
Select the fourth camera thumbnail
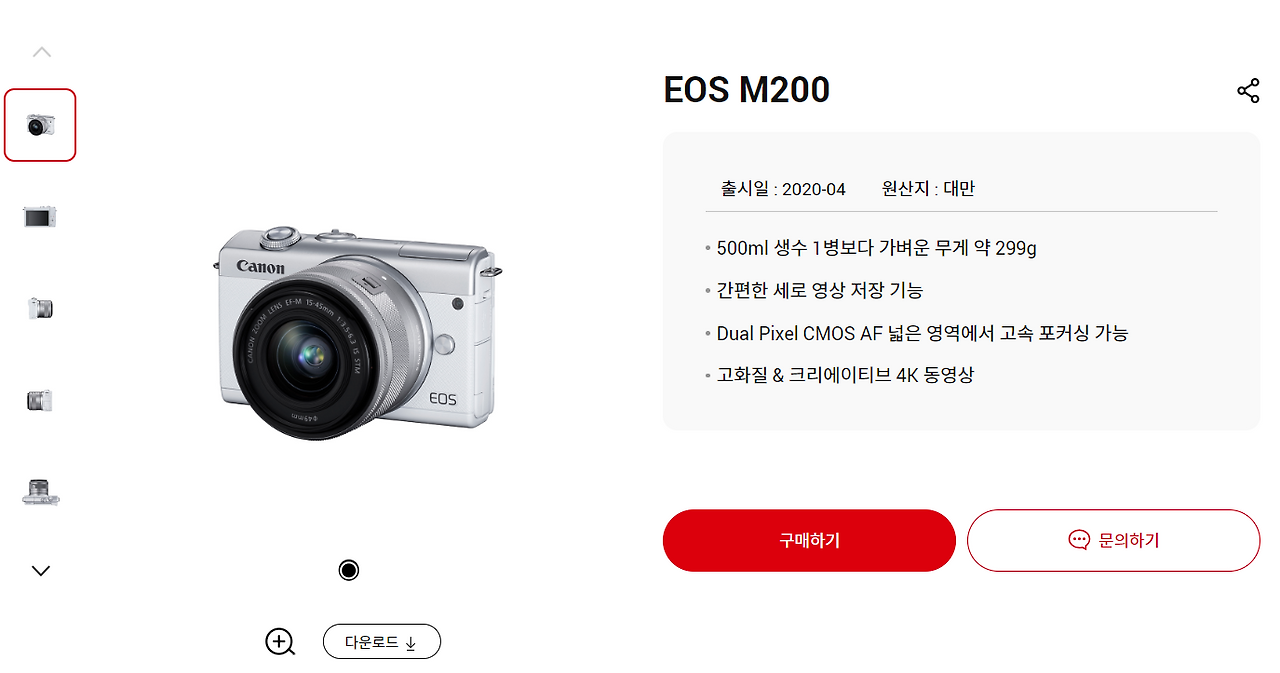click(40, 401)
